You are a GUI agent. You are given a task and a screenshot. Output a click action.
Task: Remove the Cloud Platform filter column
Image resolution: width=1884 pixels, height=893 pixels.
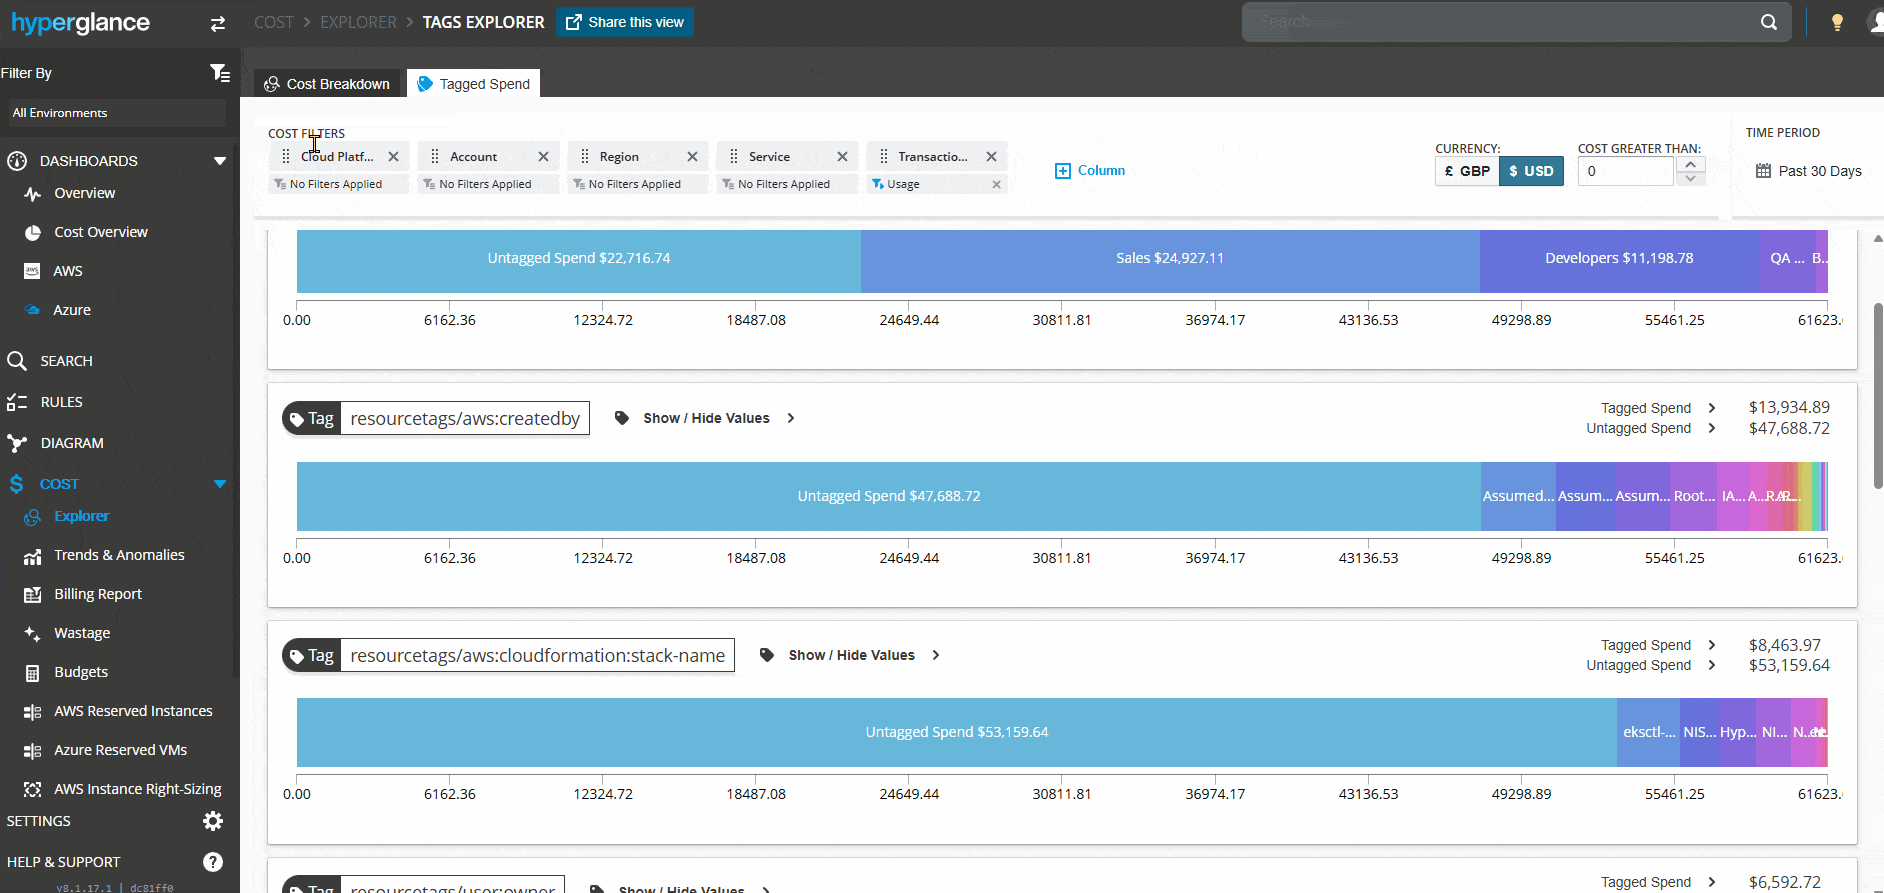394,157
